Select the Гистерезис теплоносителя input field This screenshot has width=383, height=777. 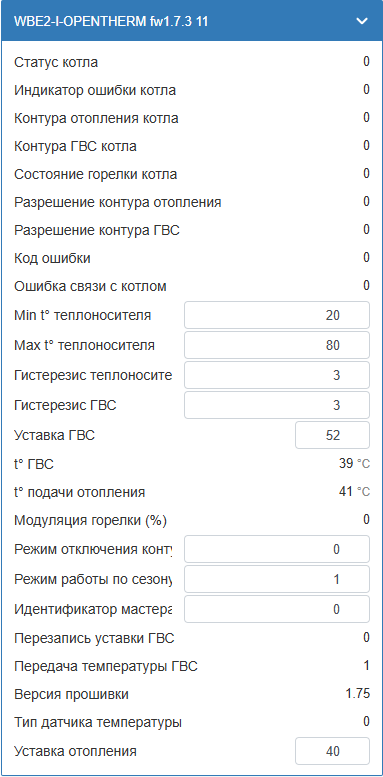click(x=277, y=375)
